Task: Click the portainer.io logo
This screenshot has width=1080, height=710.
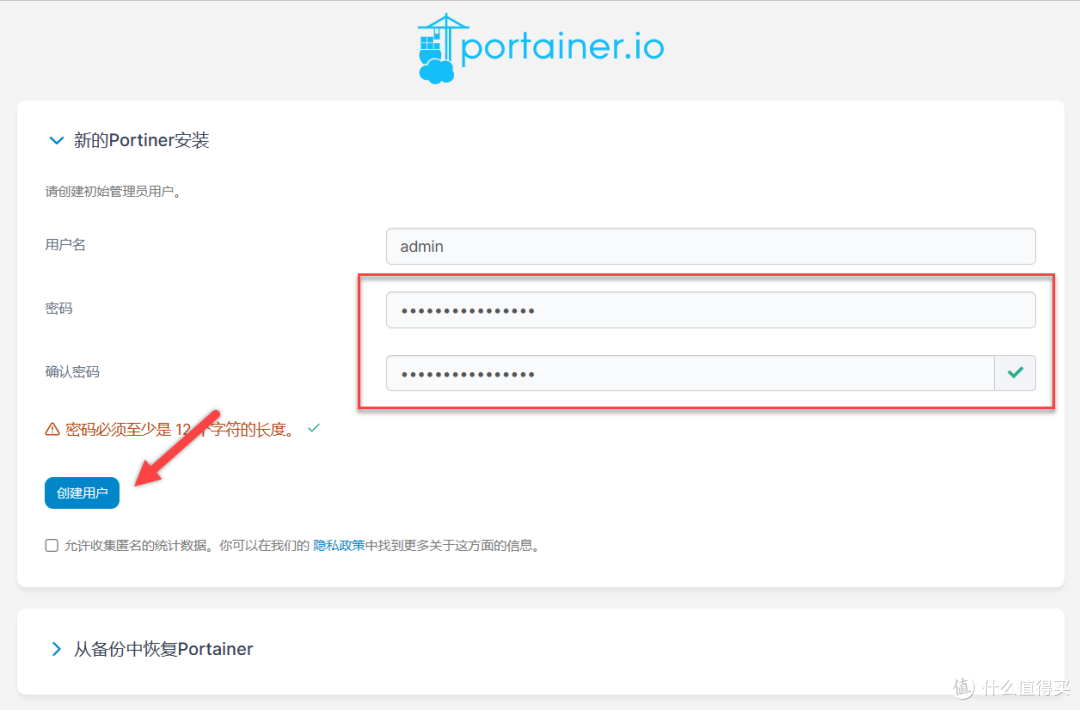Action: (x=541, y=48)
